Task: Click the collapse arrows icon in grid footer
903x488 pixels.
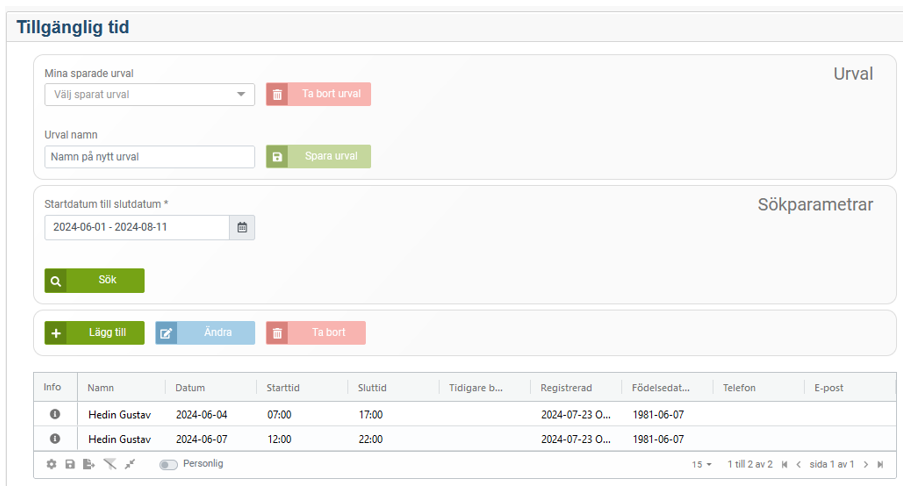Action: point(130,465)
